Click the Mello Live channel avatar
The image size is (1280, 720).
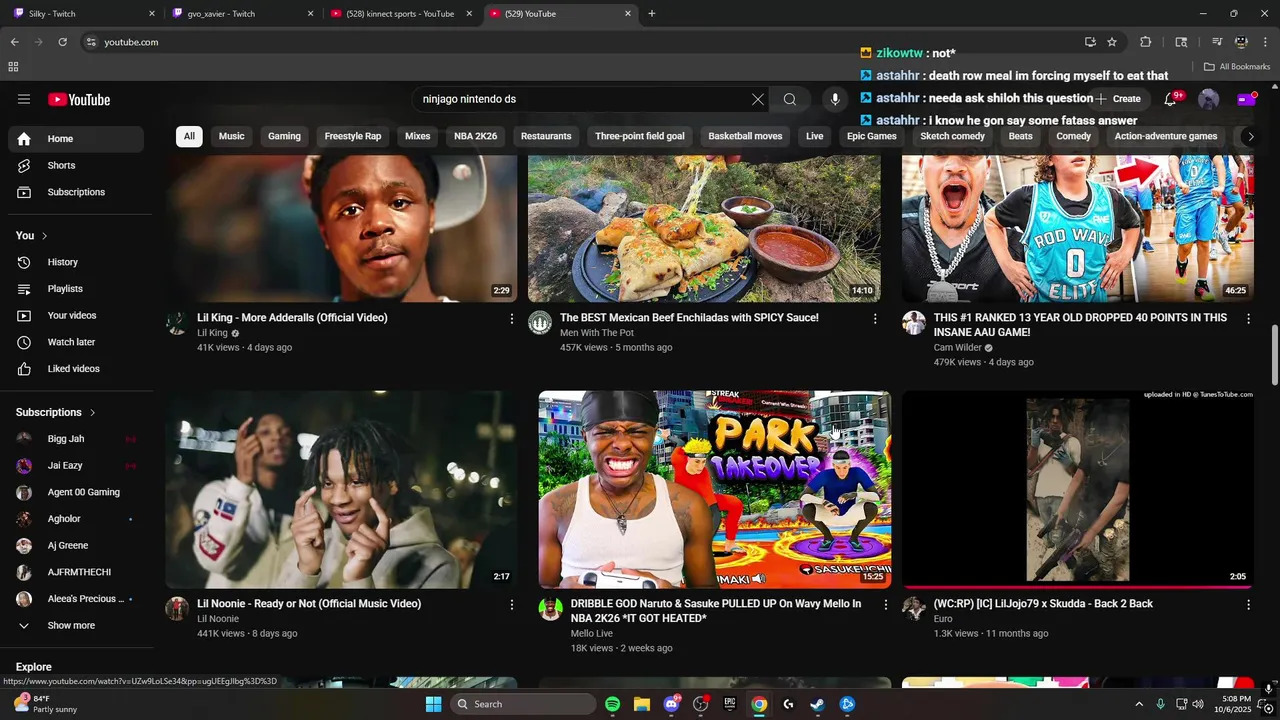551,608
